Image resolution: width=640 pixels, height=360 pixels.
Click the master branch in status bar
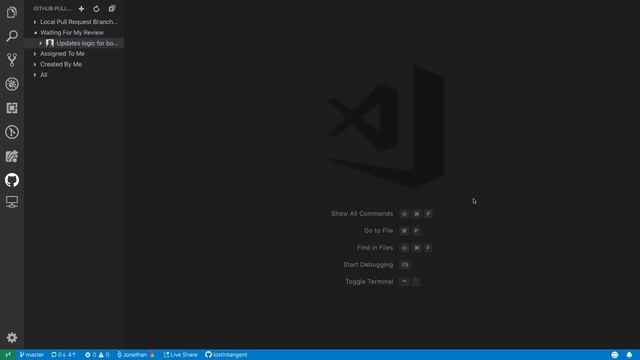[31, 355]
